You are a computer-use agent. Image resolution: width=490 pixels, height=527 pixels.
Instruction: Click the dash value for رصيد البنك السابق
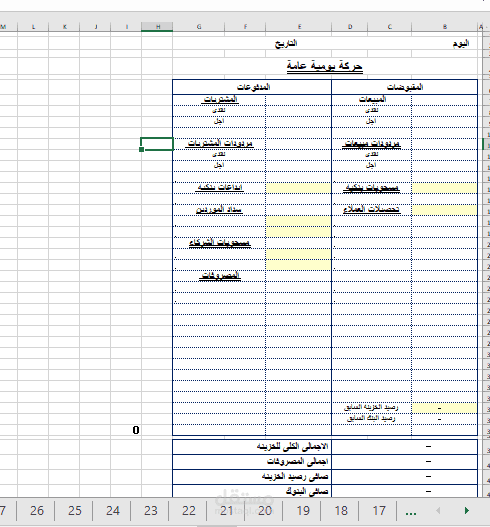[440, 419]
